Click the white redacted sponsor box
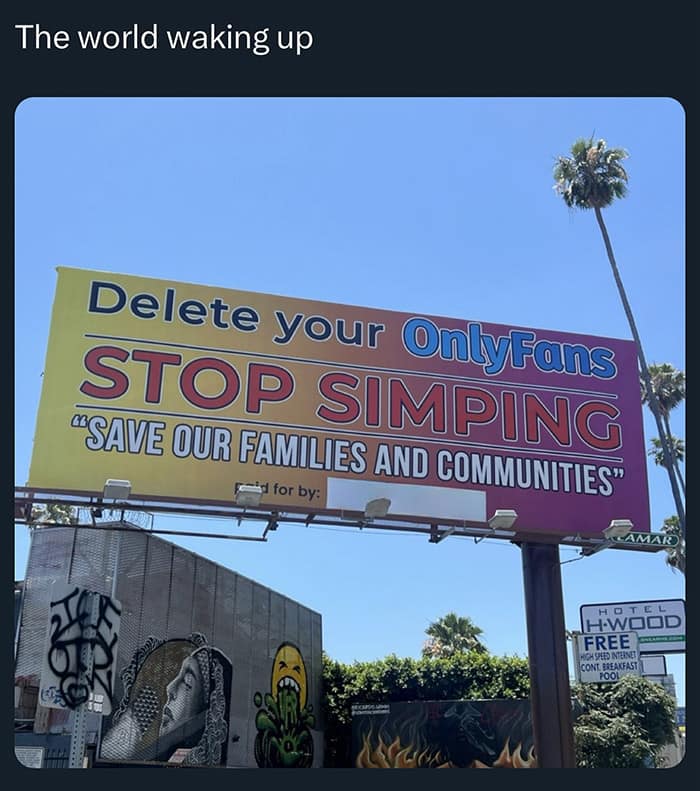700x791 pixels. (405, 498)
